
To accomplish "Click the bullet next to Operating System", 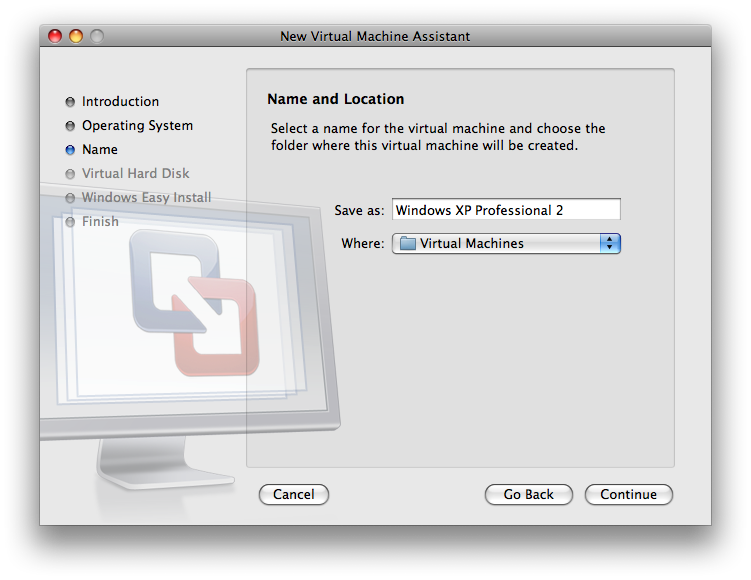I will pos(70,126).
